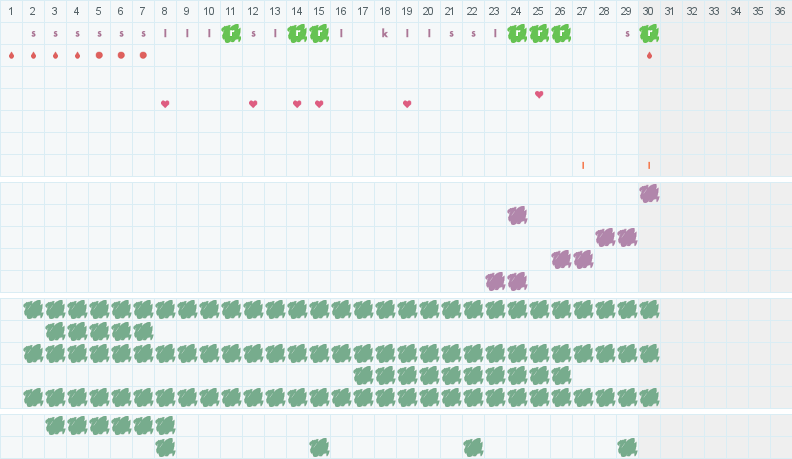This screenshot has width=792, height=459.
Task: Select the day 31 header cell
Action: point(671,11)
